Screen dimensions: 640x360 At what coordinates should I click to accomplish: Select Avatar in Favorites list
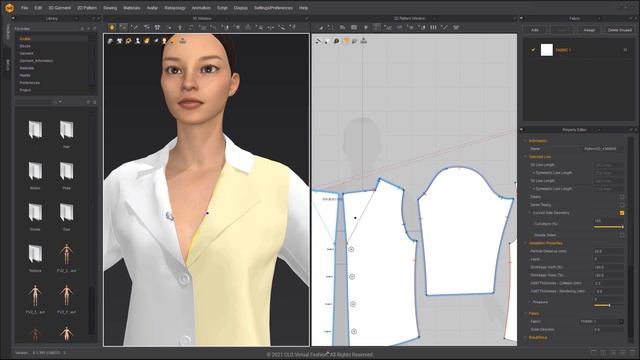pyautogui.click(x=25, y=39)
